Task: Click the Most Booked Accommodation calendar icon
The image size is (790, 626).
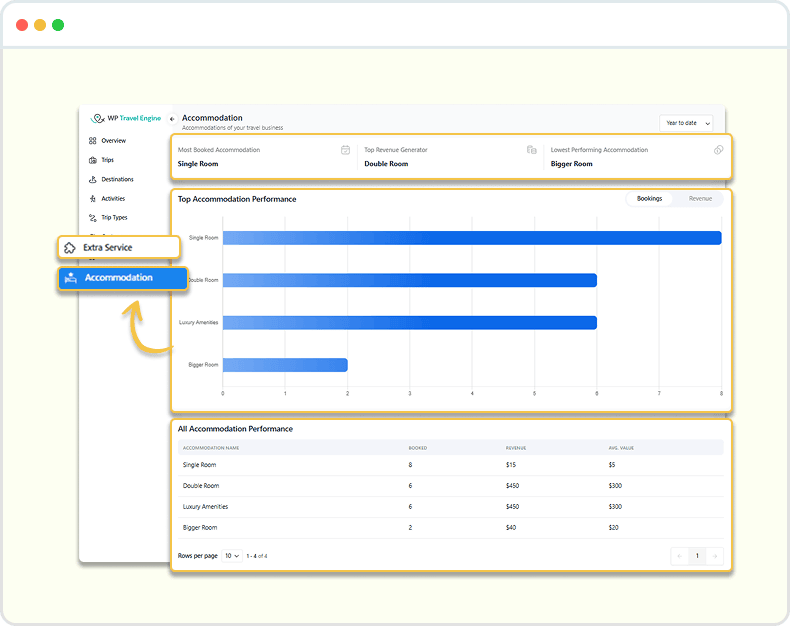Action: [x=345, y=150]
